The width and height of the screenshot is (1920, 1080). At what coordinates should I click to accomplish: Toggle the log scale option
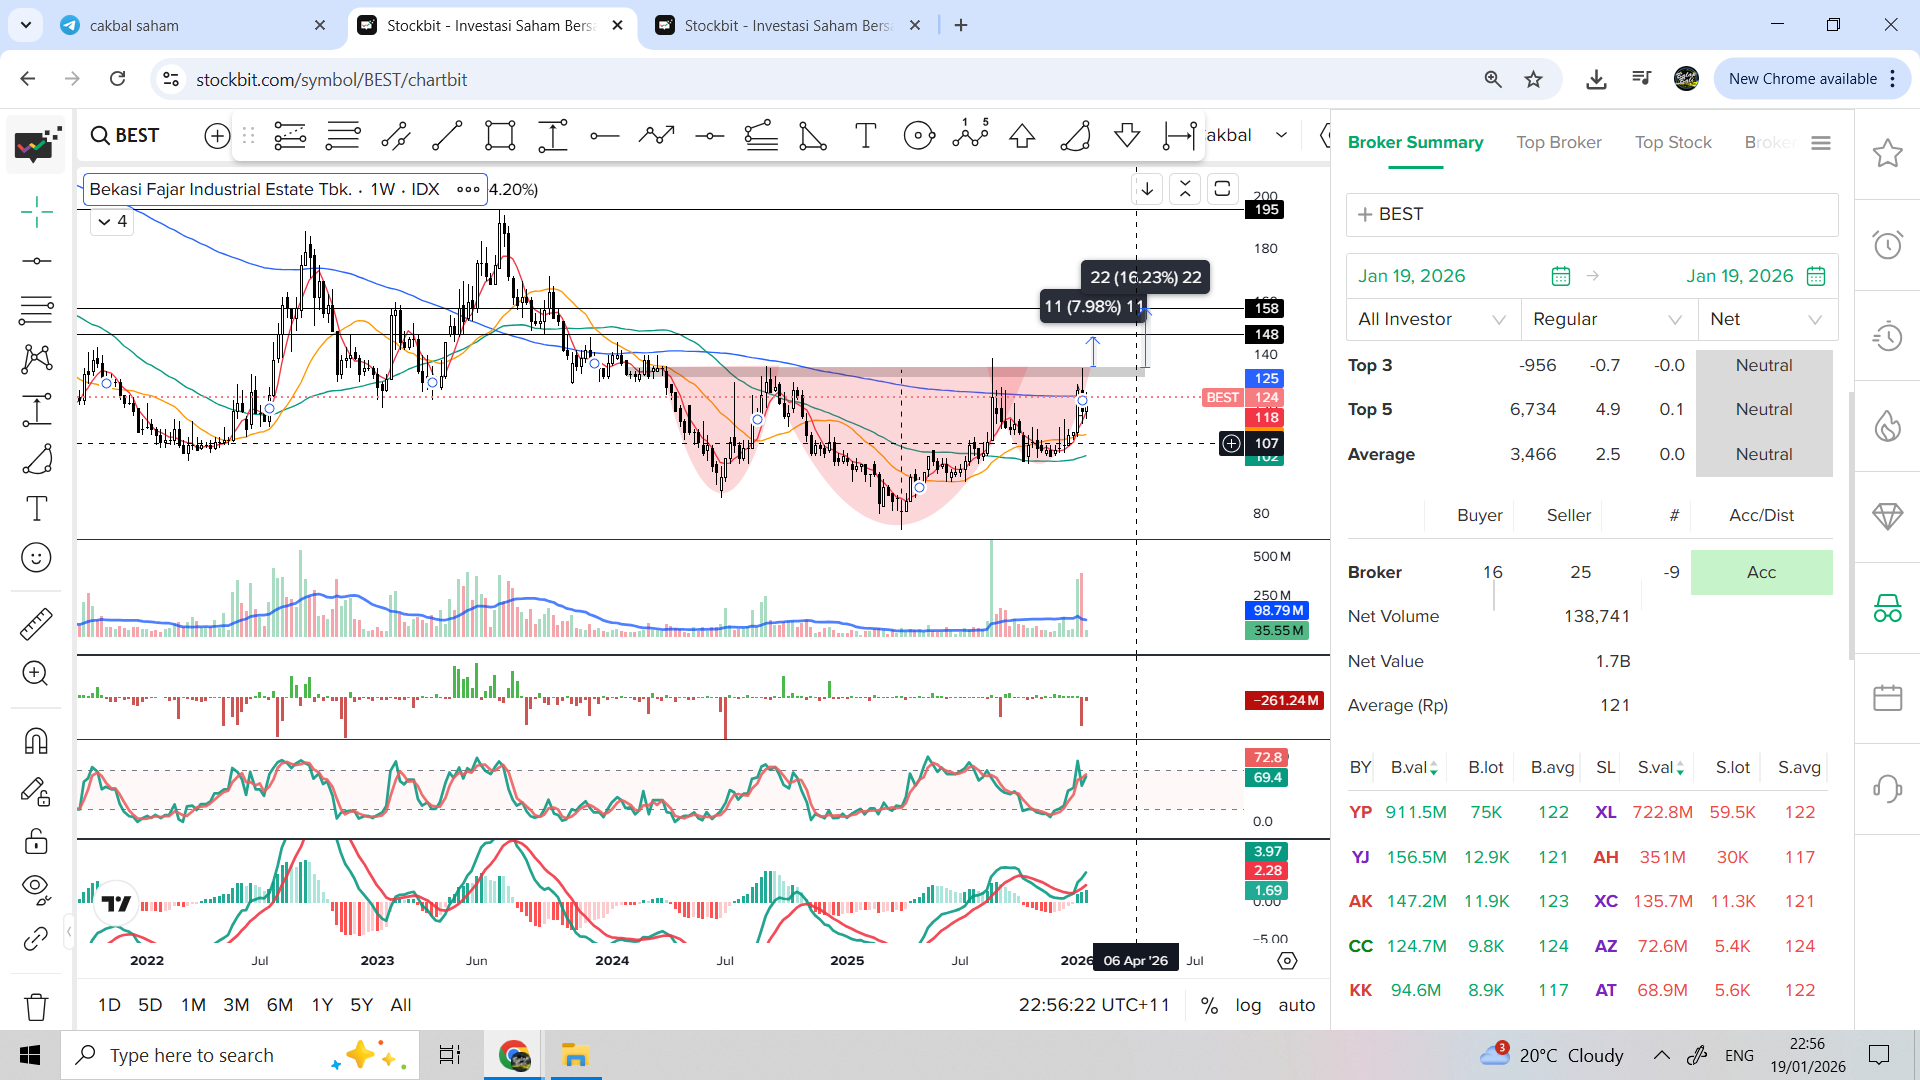coord(1248,1005)
